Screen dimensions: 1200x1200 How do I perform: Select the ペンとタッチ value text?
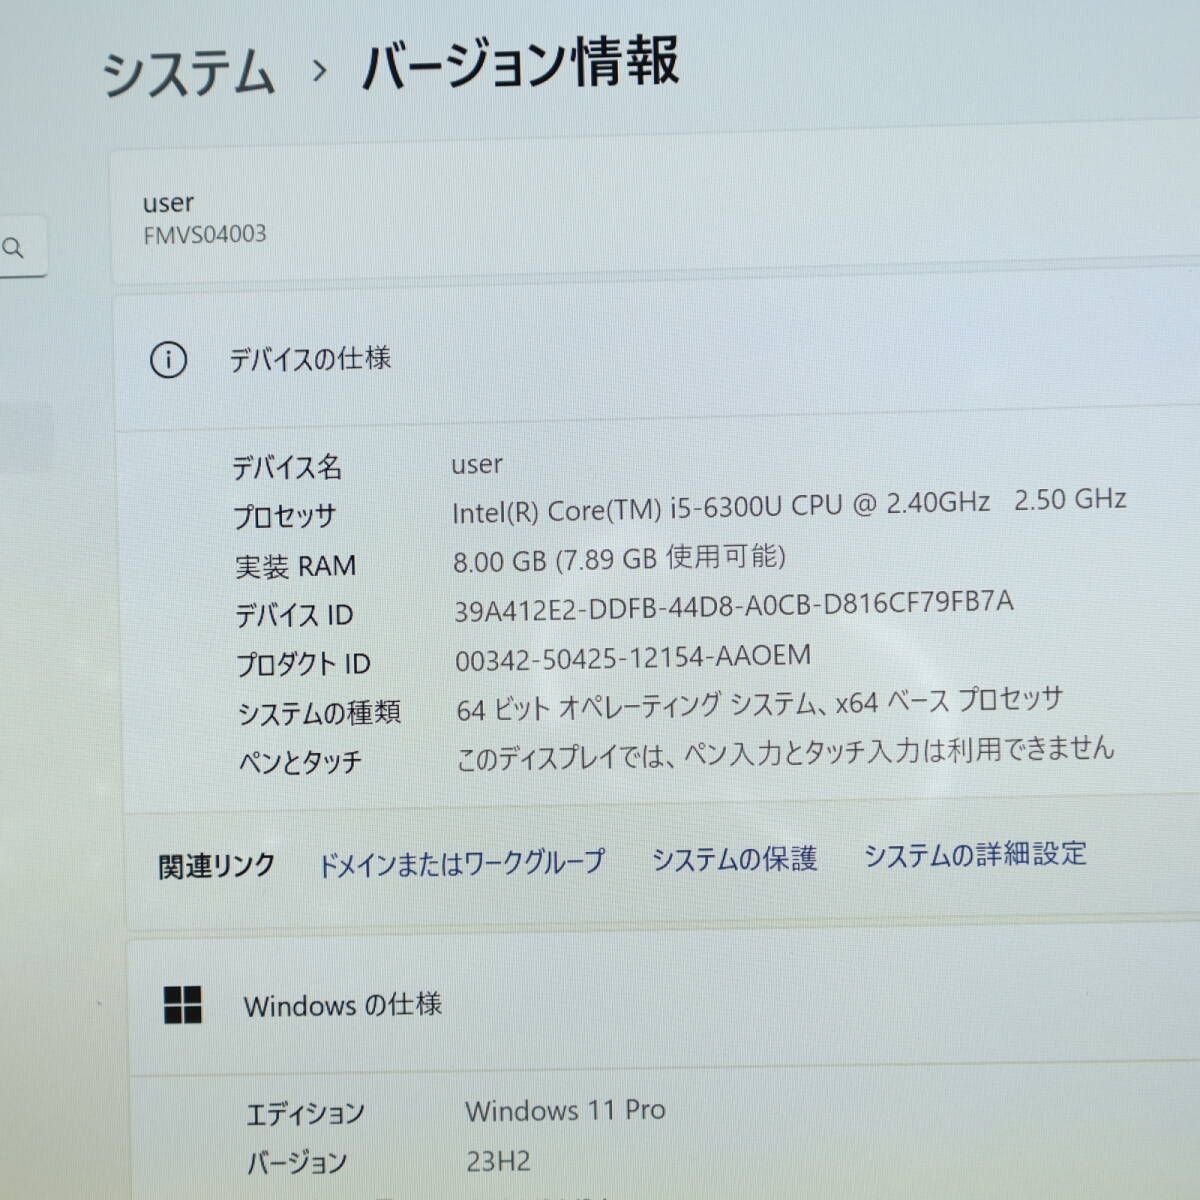(x=785, y=753)
